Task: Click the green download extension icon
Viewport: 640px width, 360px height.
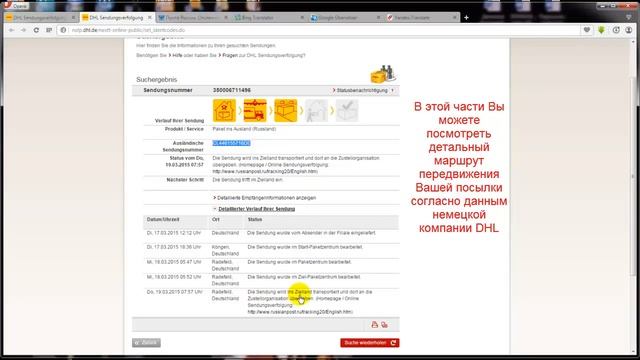Action: pos(601,30)
